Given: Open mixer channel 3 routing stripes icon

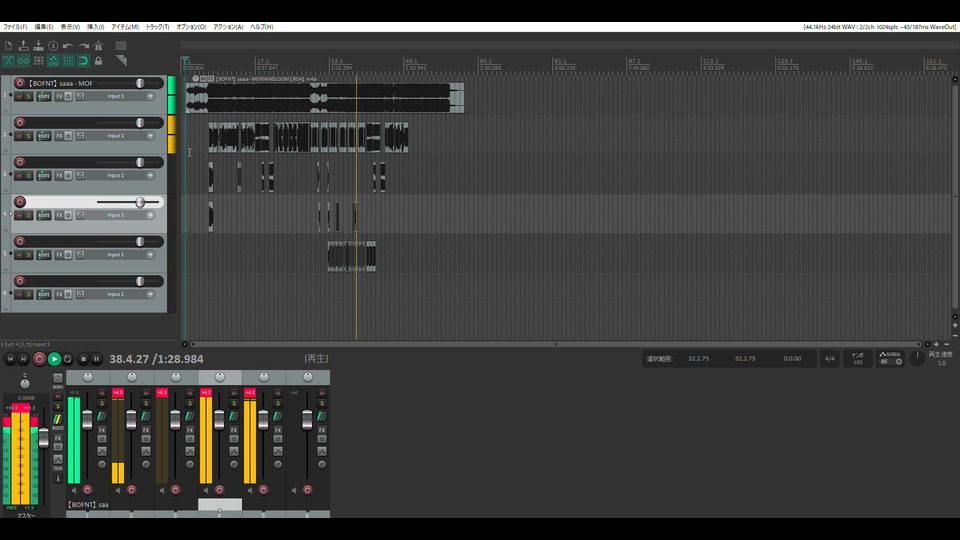Looking at the screenshot, I should tap(190, 416).
